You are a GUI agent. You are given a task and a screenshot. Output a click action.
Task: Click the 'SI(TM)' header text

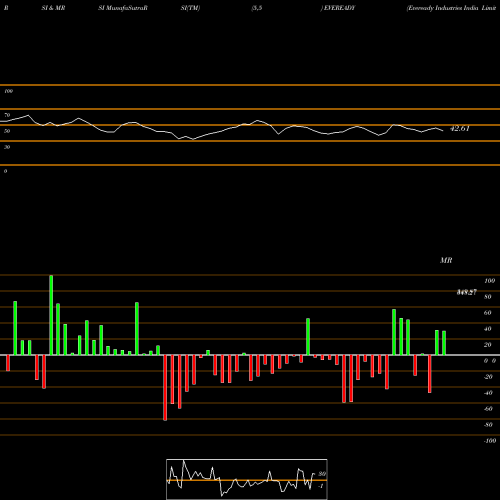[190, 8]
